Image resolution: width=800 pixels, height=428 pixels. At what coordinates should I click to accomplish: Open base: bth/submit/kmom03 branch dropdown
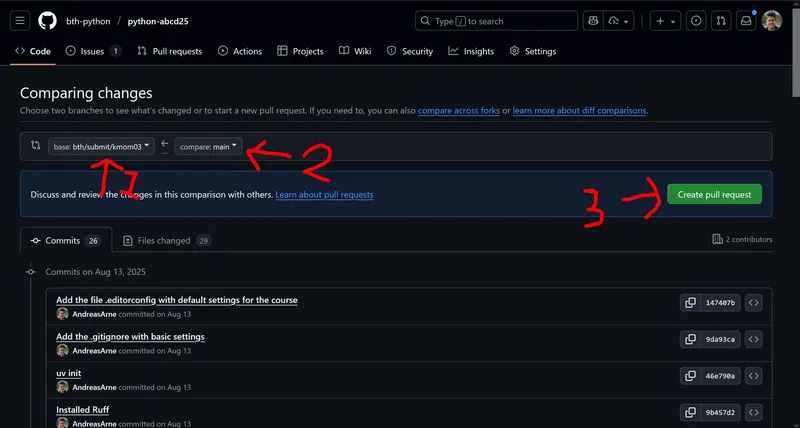pyautogui.click(x=102, y=147)
